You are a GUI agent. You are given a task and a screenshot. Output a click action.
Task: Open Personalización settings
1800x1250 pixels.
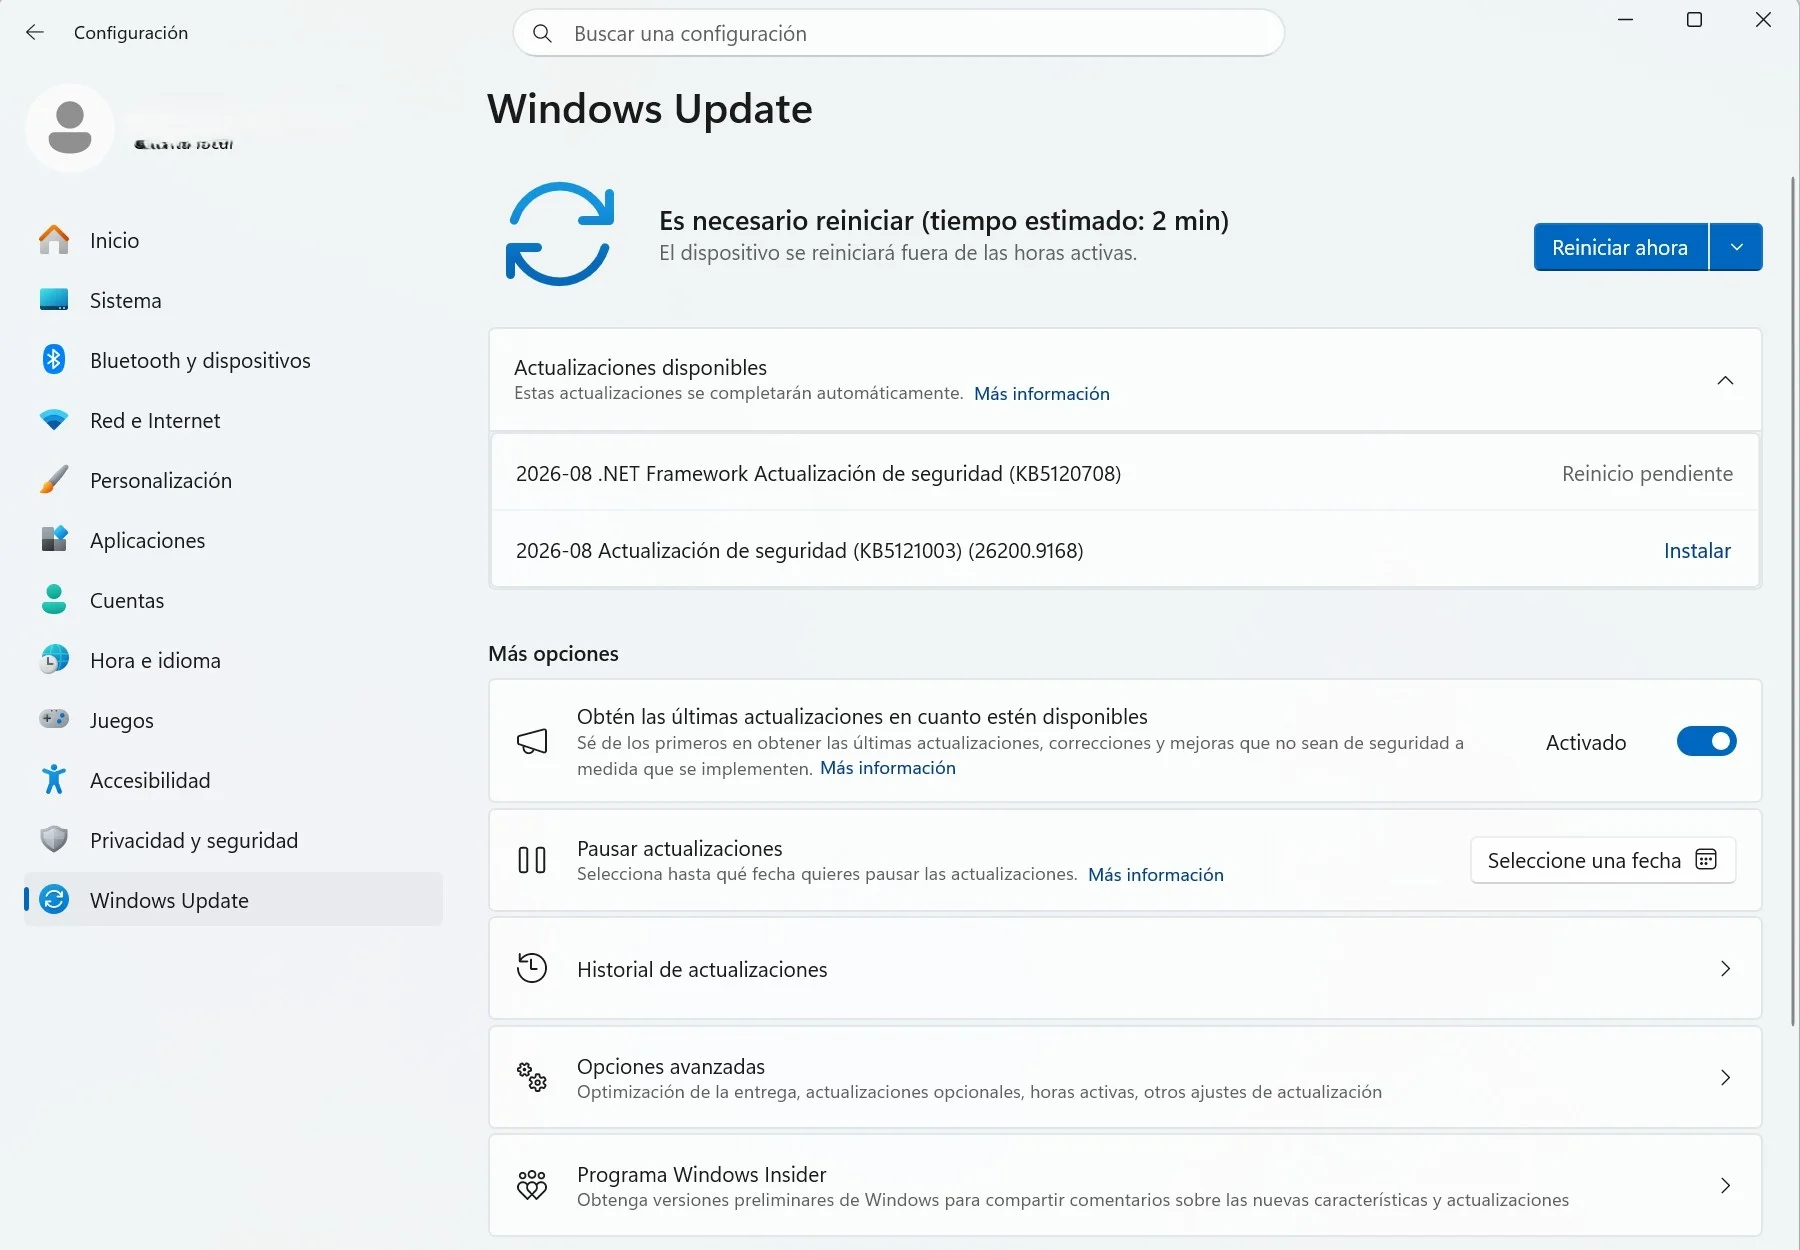pos(233,480)
